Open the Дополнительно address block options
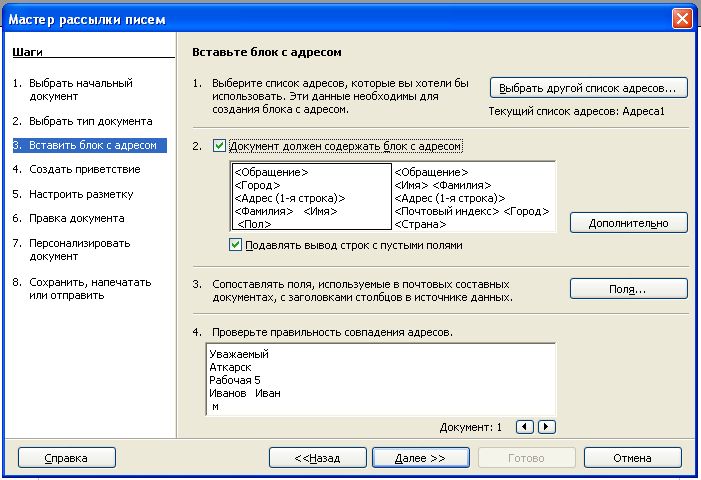Image resolution: width=701 pixels, height=480 pixels. tap(628, 223)
